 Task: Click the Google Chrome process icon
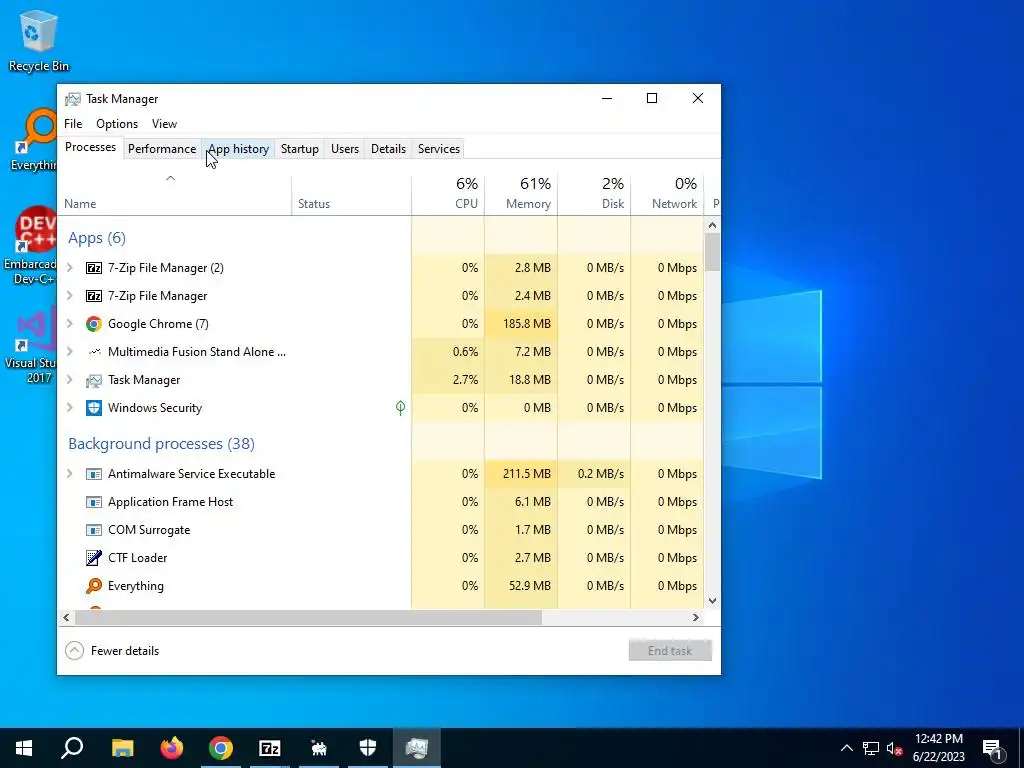(x=94, y=324)
